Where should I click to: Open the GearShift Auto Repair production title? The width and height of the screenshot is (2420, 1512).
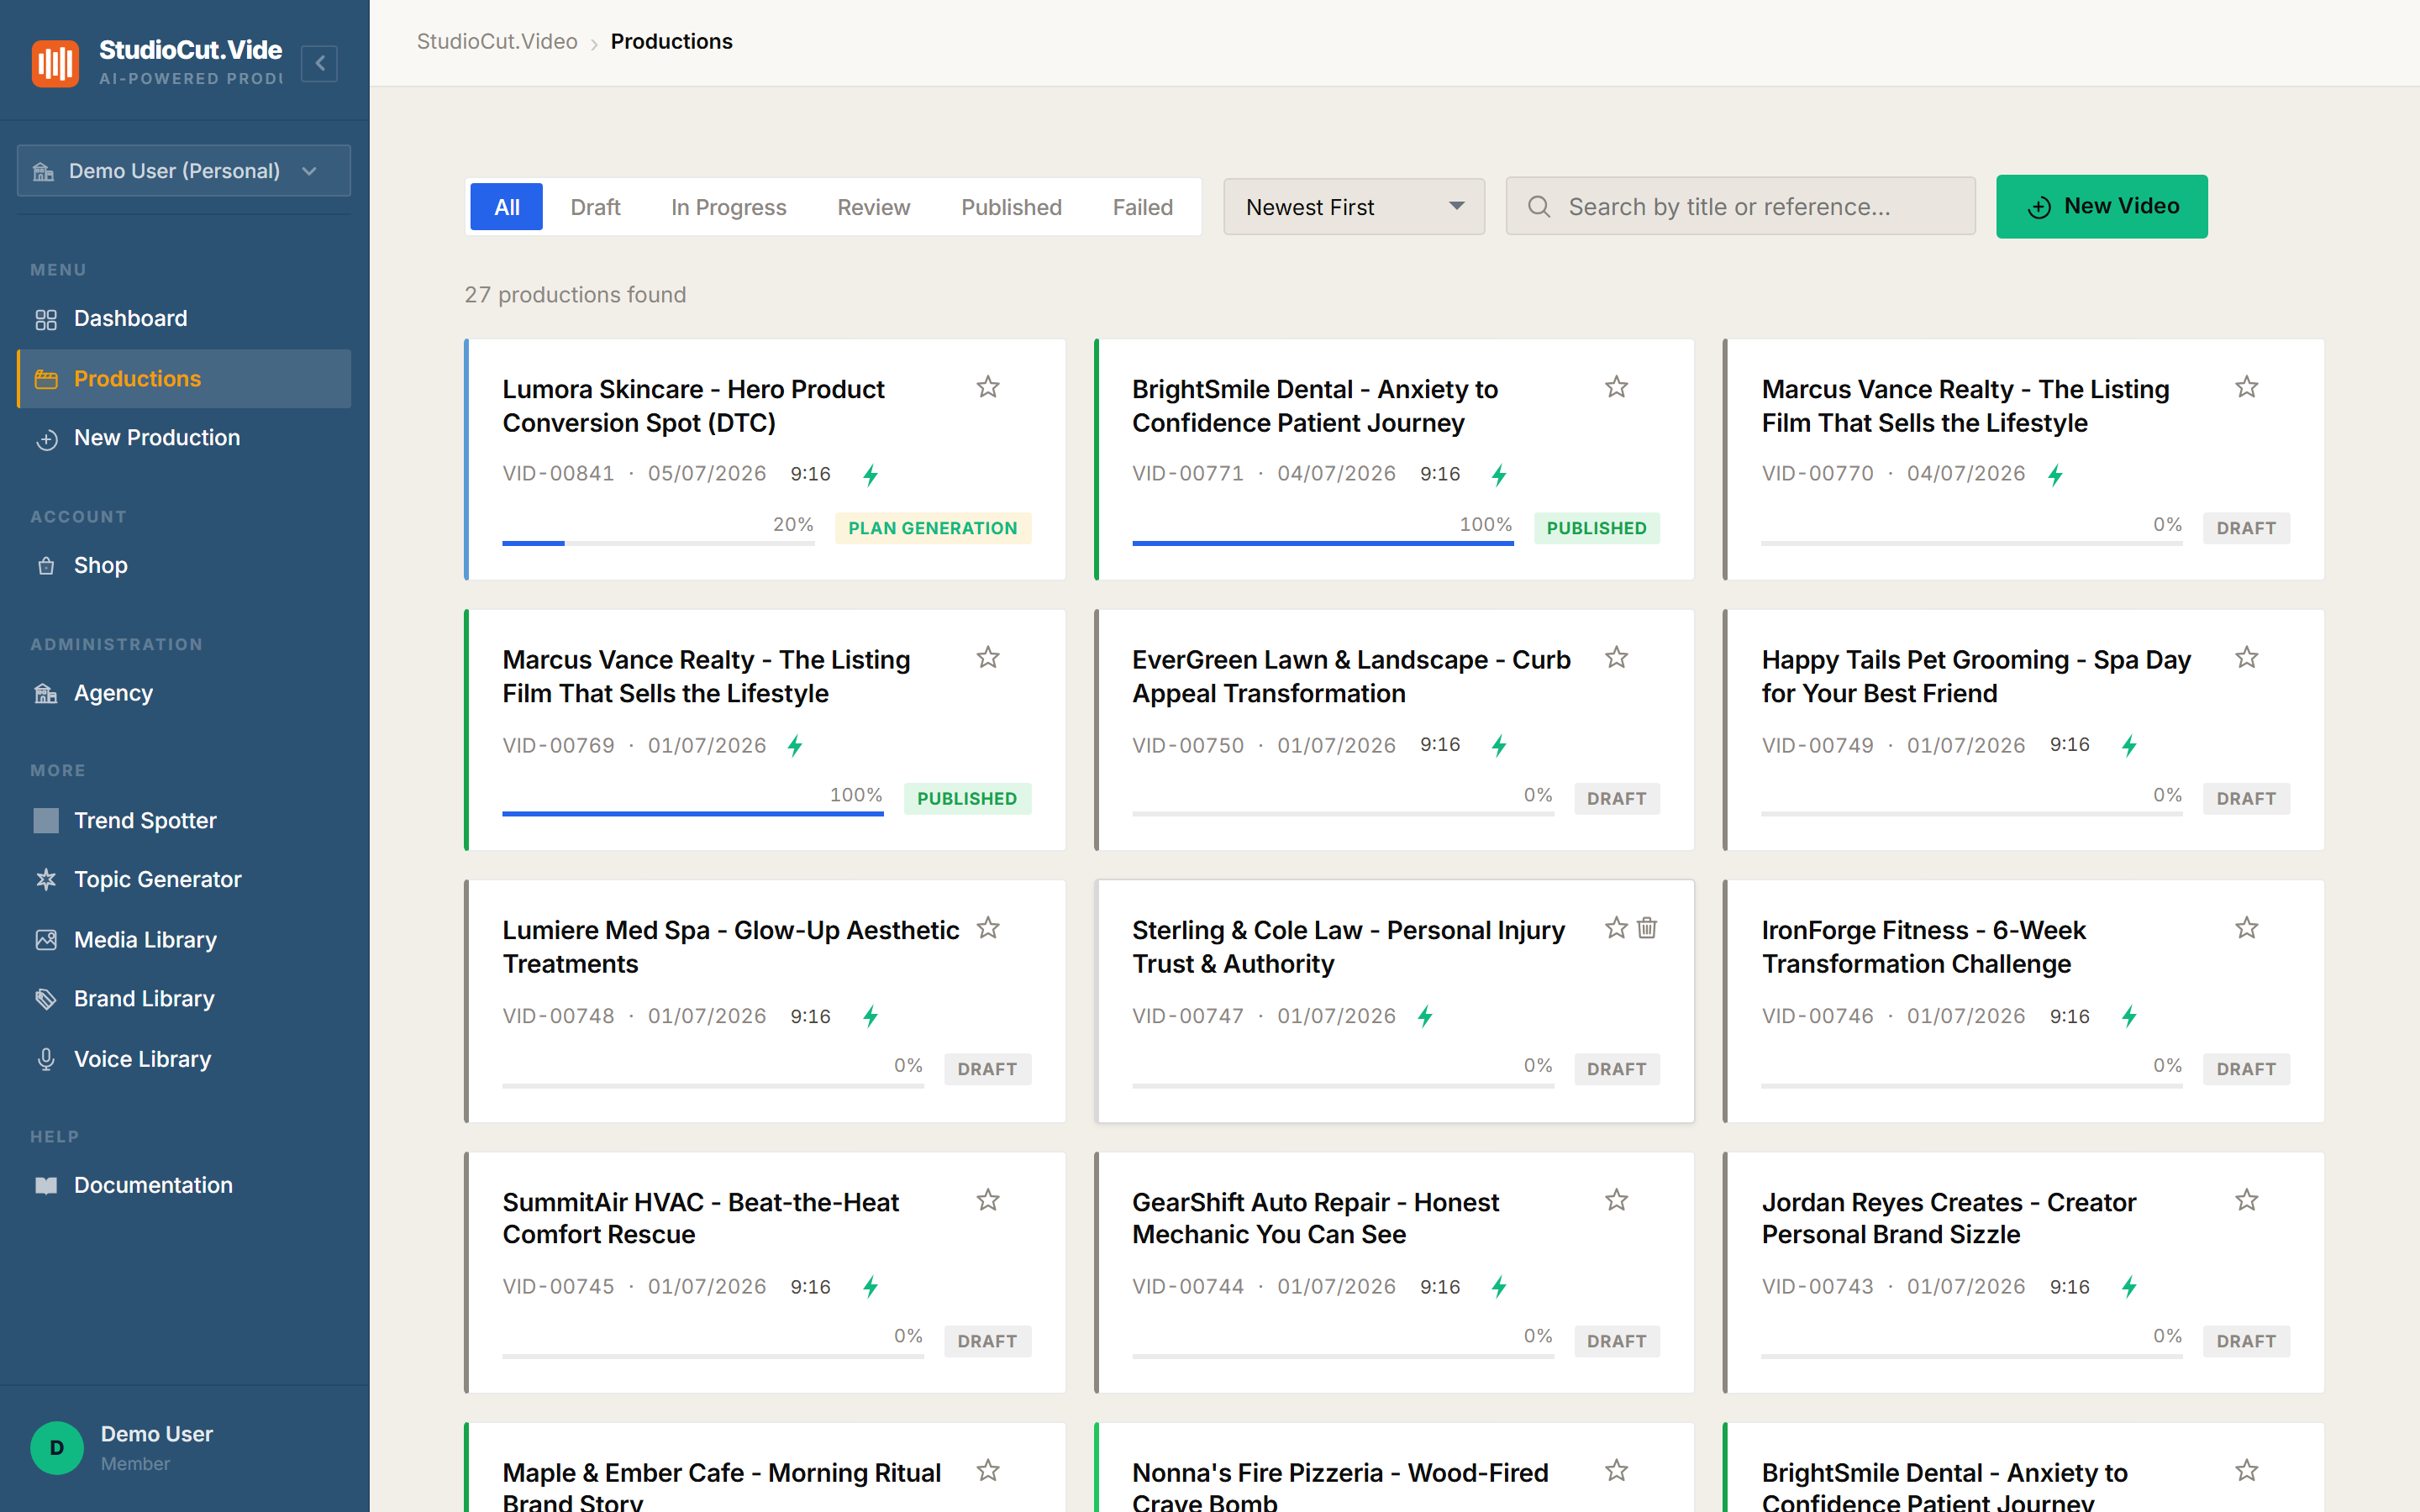(1315, 1218)
